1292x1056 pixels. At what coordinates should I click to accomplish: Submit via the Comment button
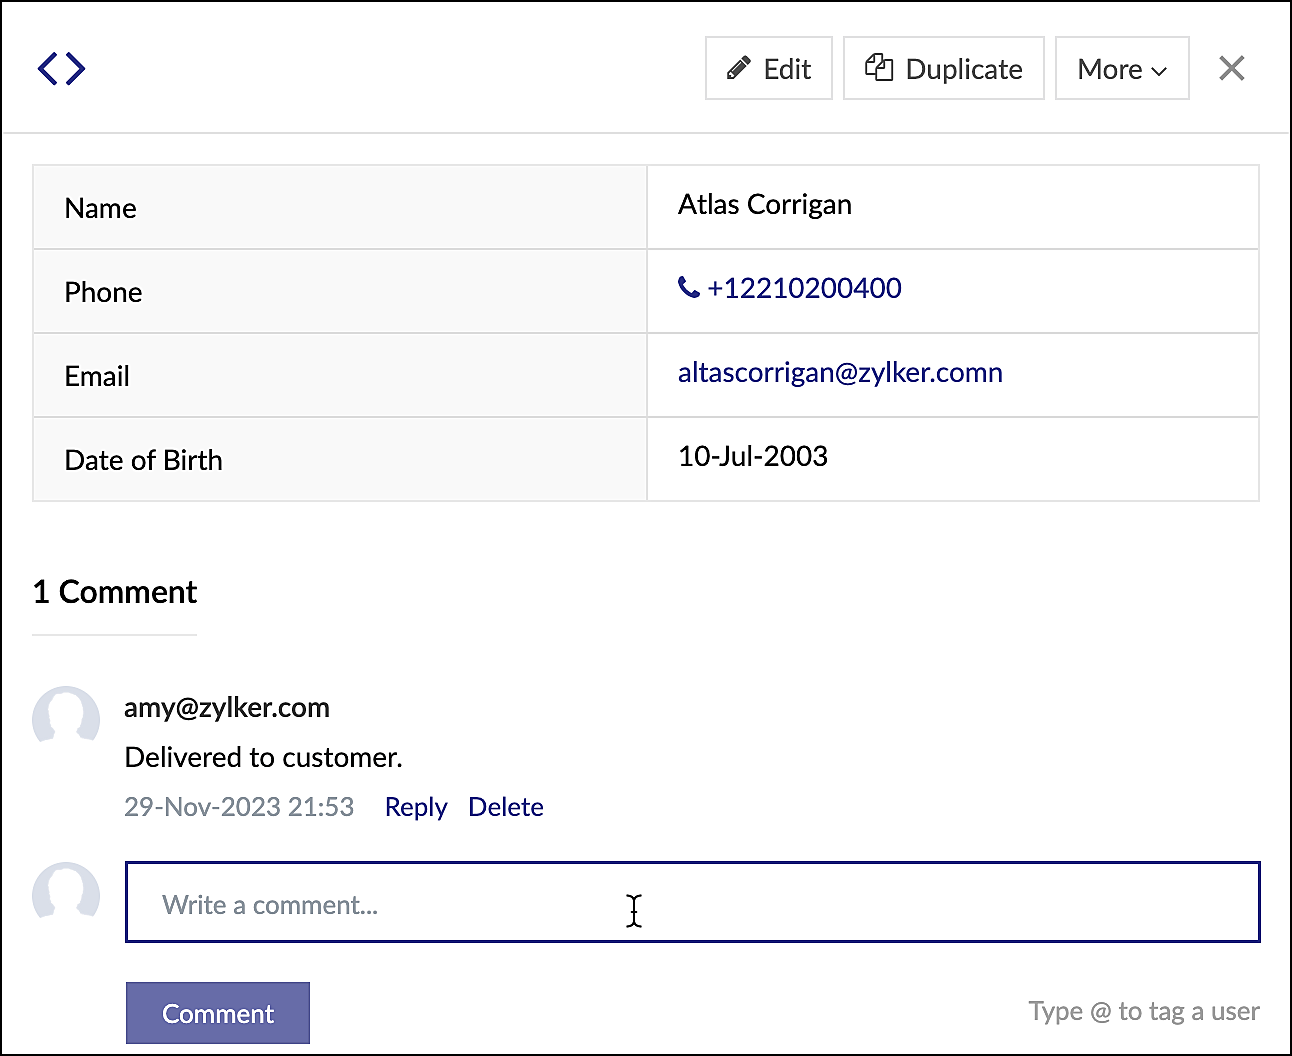click(x=217, y=1012)
